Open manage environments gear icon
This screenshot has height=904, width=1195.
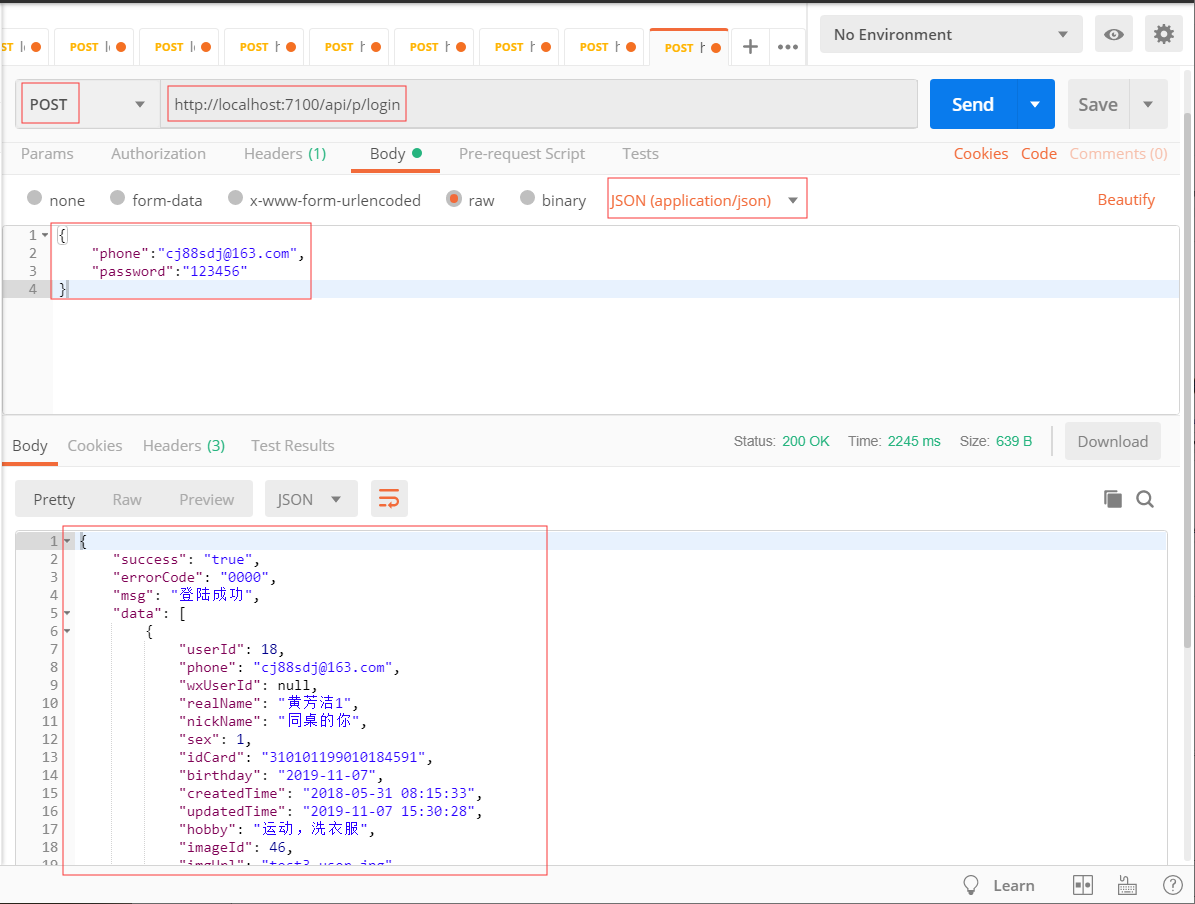(1163, 34)
